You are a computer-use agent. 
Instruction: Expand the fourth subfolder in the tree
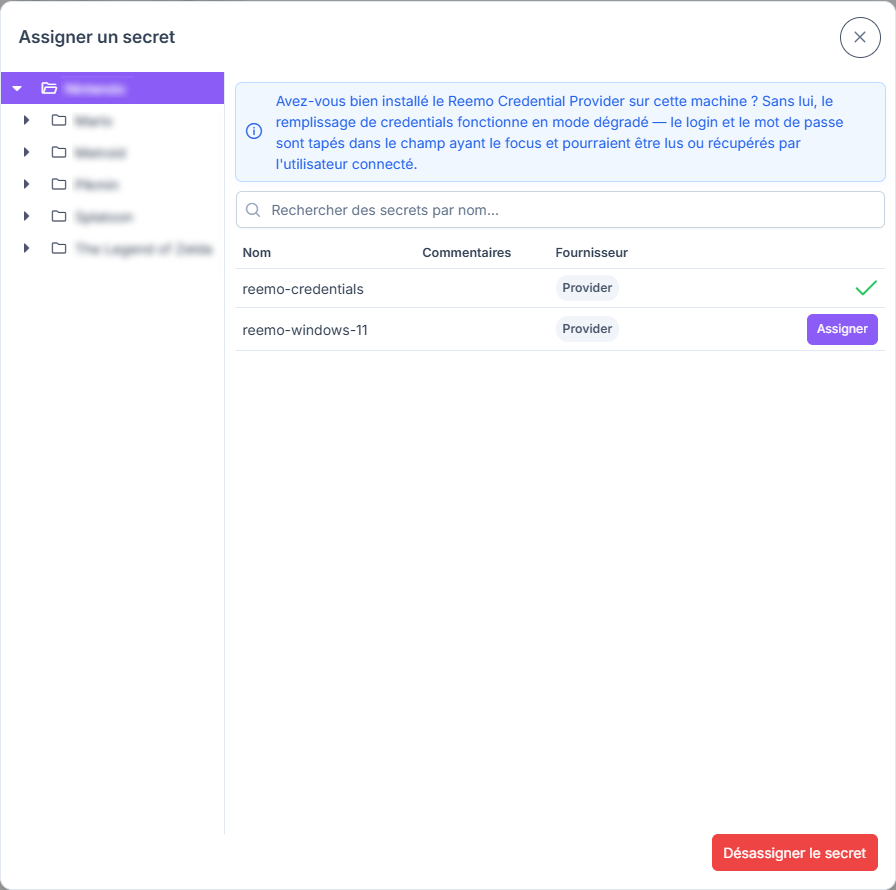click(26, 216)
